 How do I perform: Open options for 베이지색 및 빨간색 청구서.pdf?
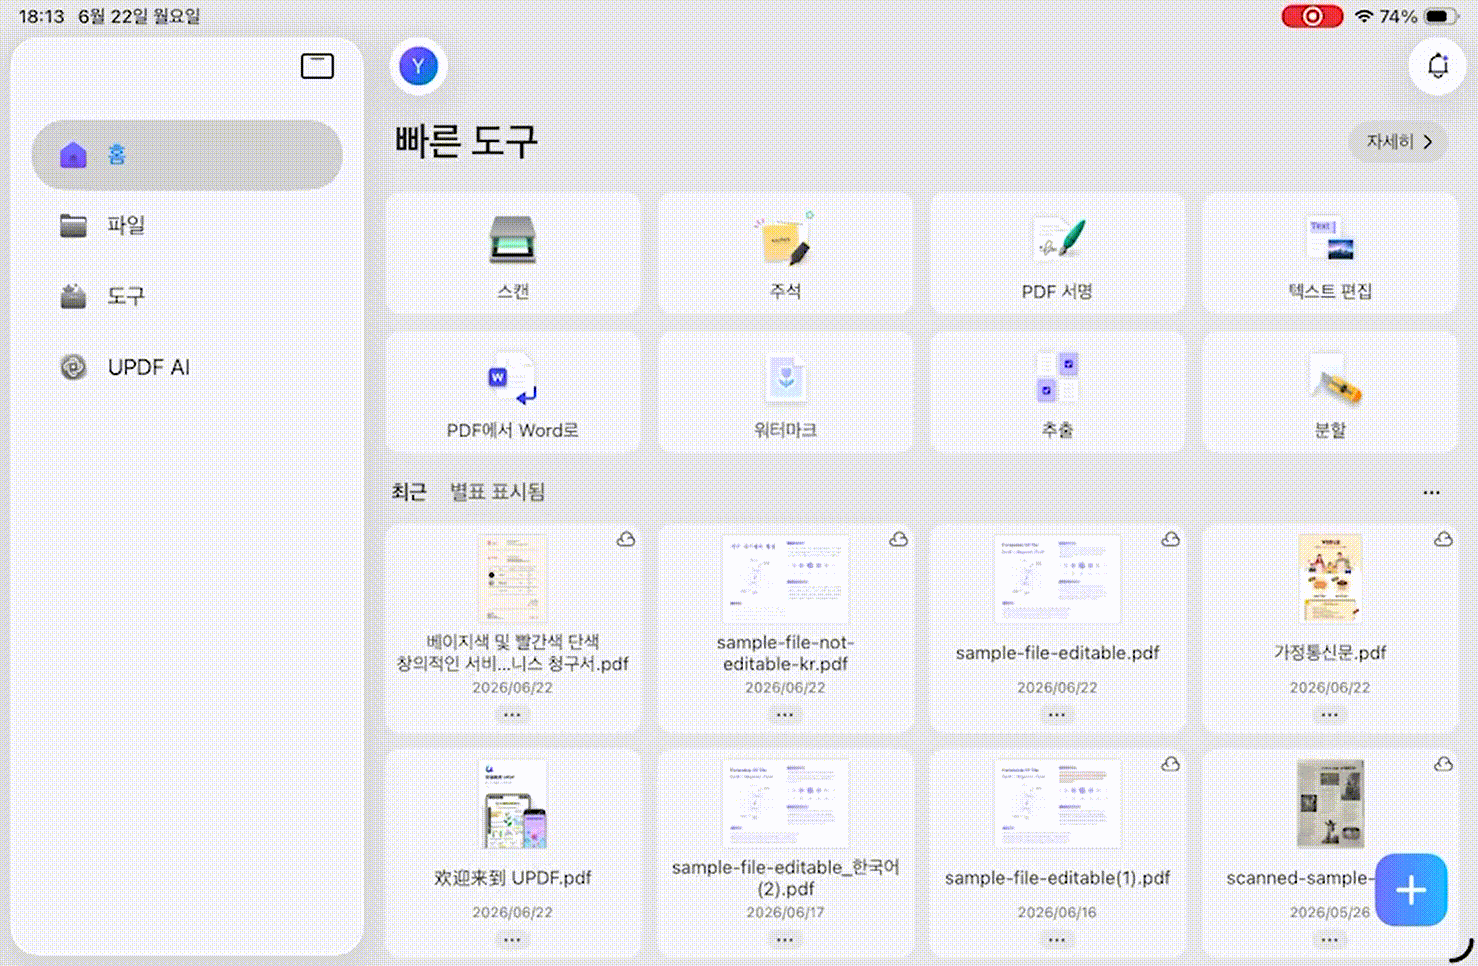click(512, 715)
